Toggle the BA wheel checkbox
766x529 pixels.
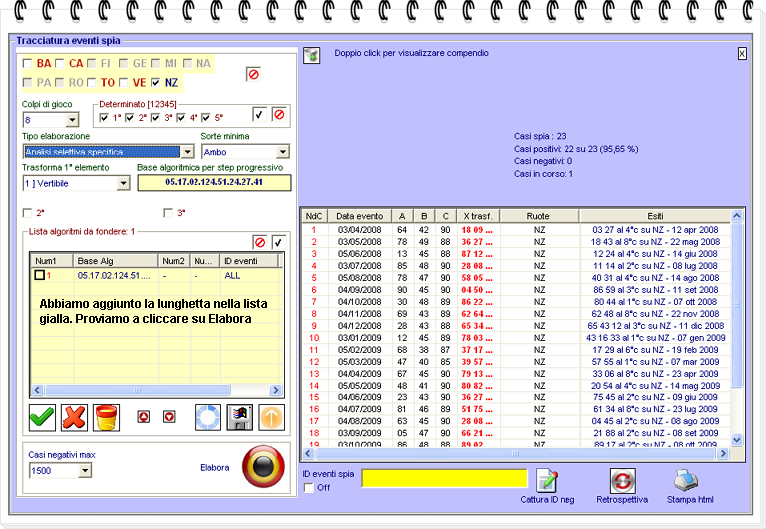pos(27,63)
